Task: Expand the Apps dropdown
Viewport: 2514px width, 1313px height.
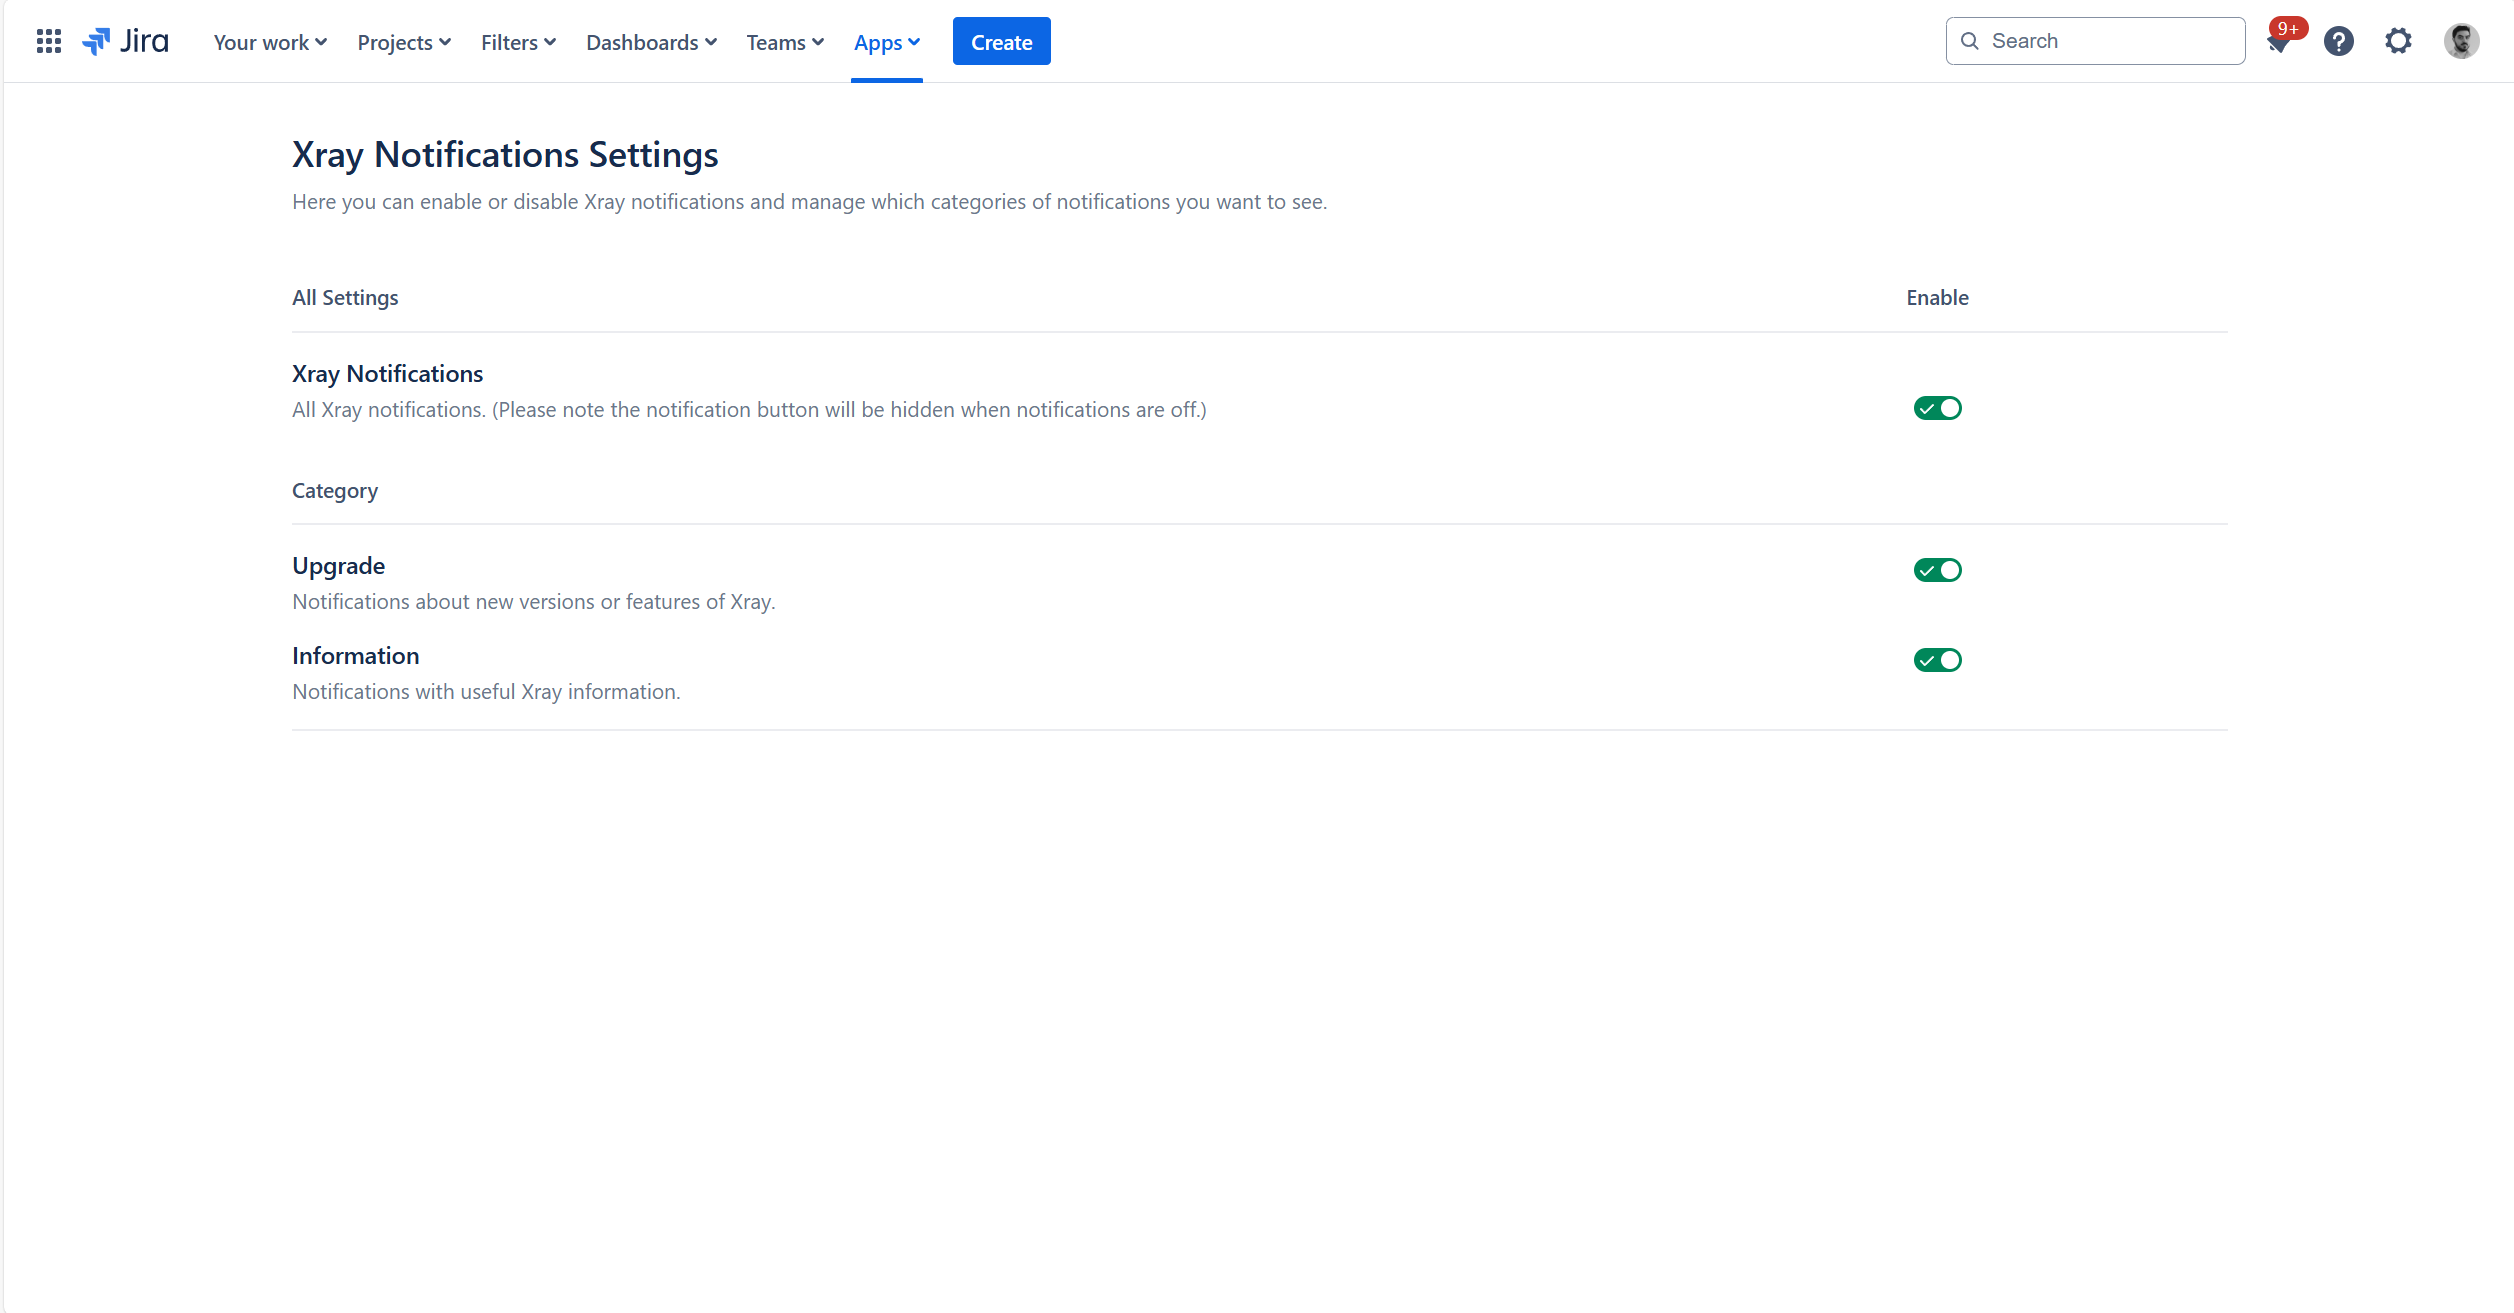Action: (887, 42)
